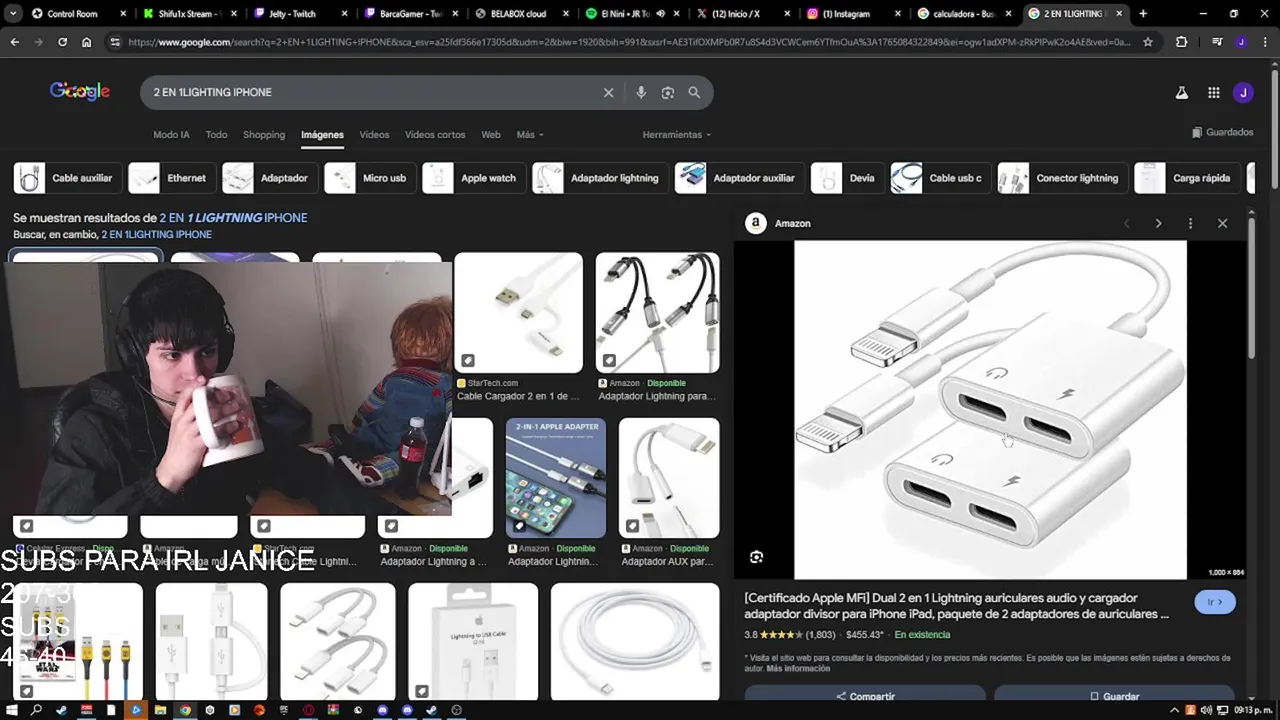This screenshot has width=1280, height=720.
Task: Switch to BELABOX cloud browser tab
Action: click(x=518, y=14)
